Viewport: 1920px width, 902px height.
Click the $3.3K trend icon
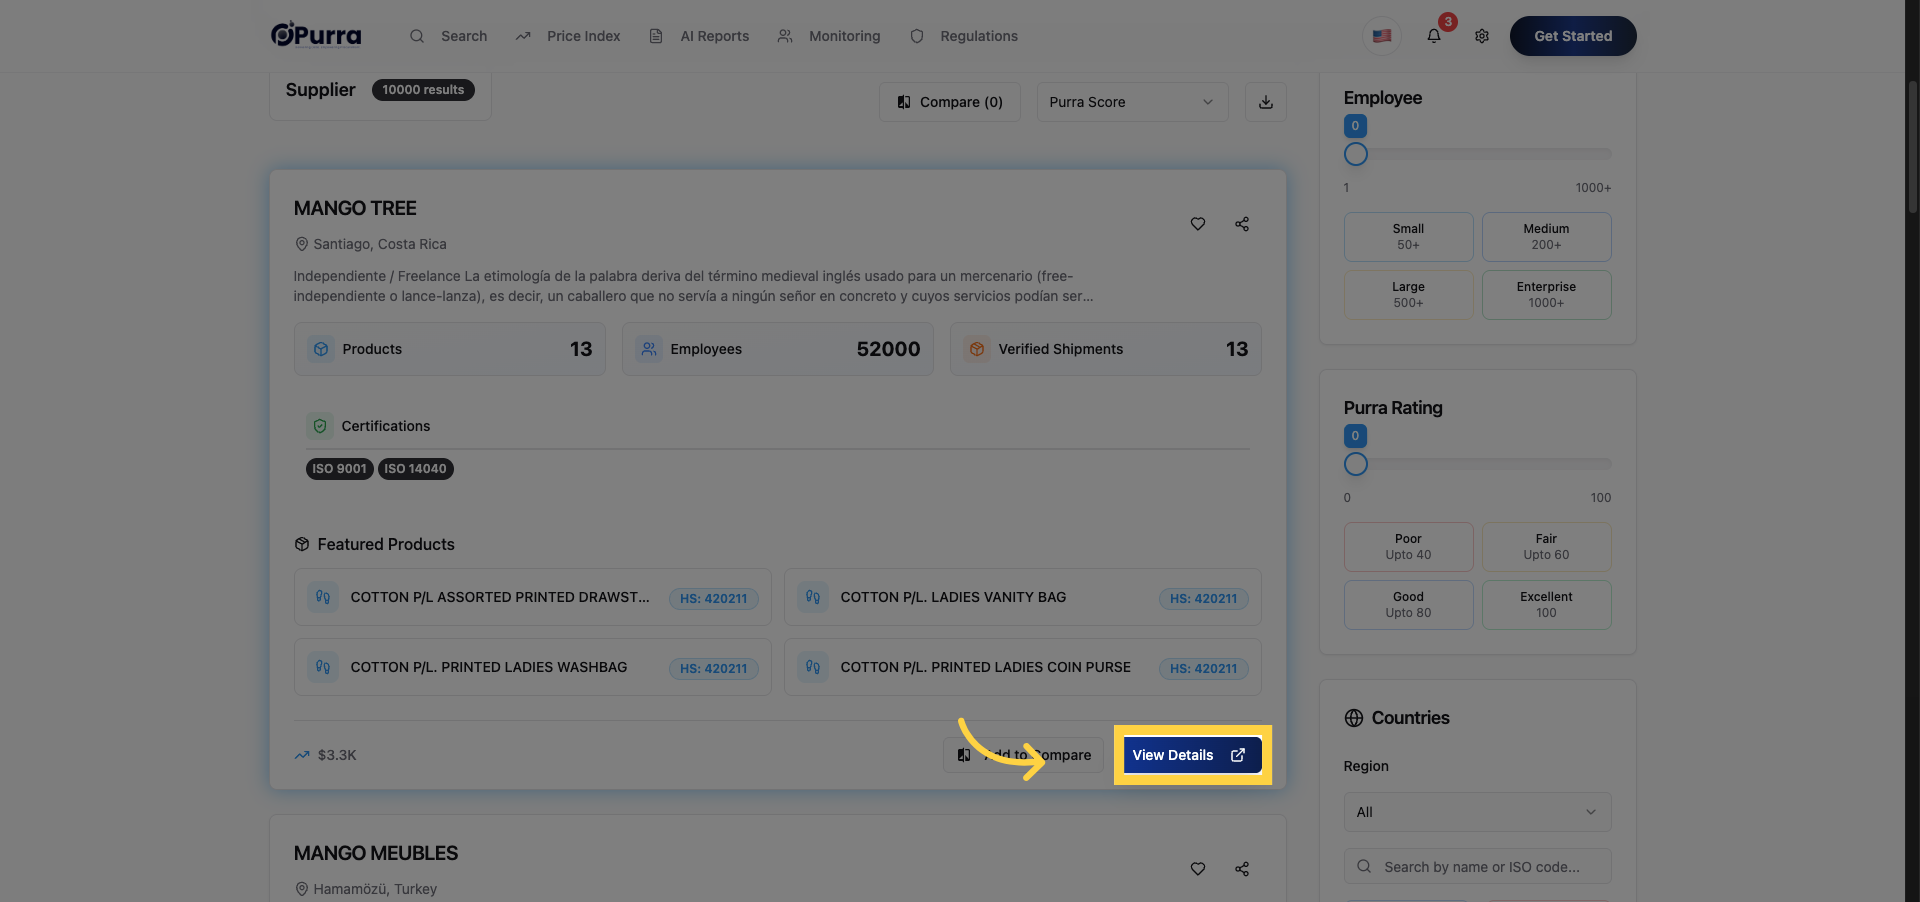pos(302,755)
